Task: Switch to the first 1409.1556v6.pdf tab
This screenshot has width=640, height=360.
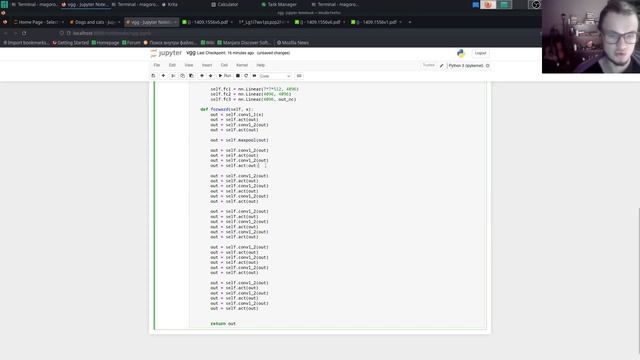Action: coord(207,22)
